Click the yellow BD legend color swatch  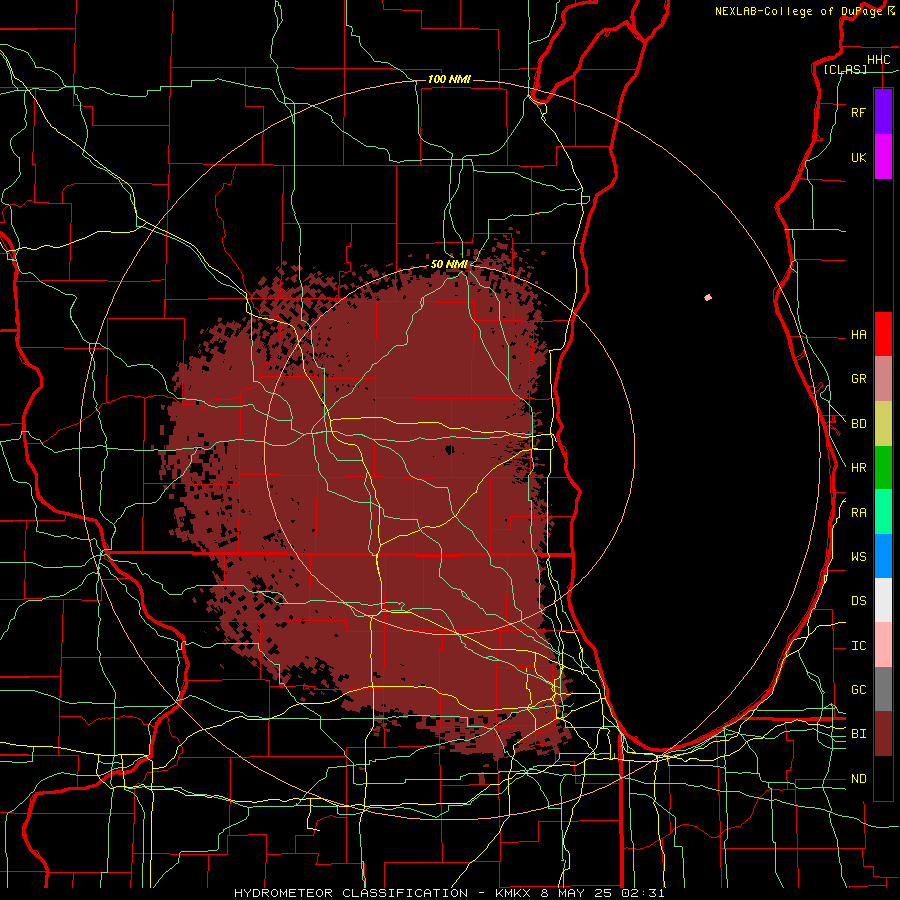(x=883, y=424)
